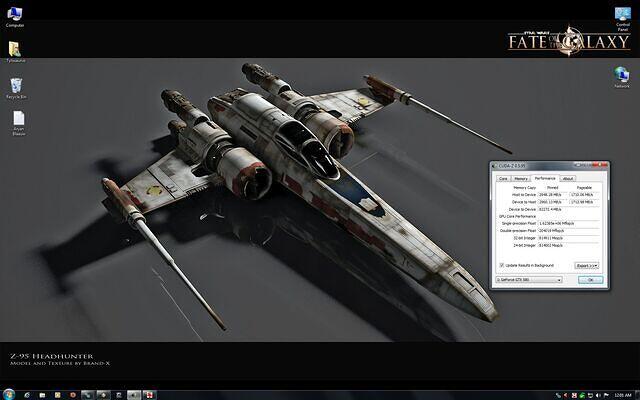Click the Windows Start orb
This screenshot has width=640, height=400.
tap(8, 393)
